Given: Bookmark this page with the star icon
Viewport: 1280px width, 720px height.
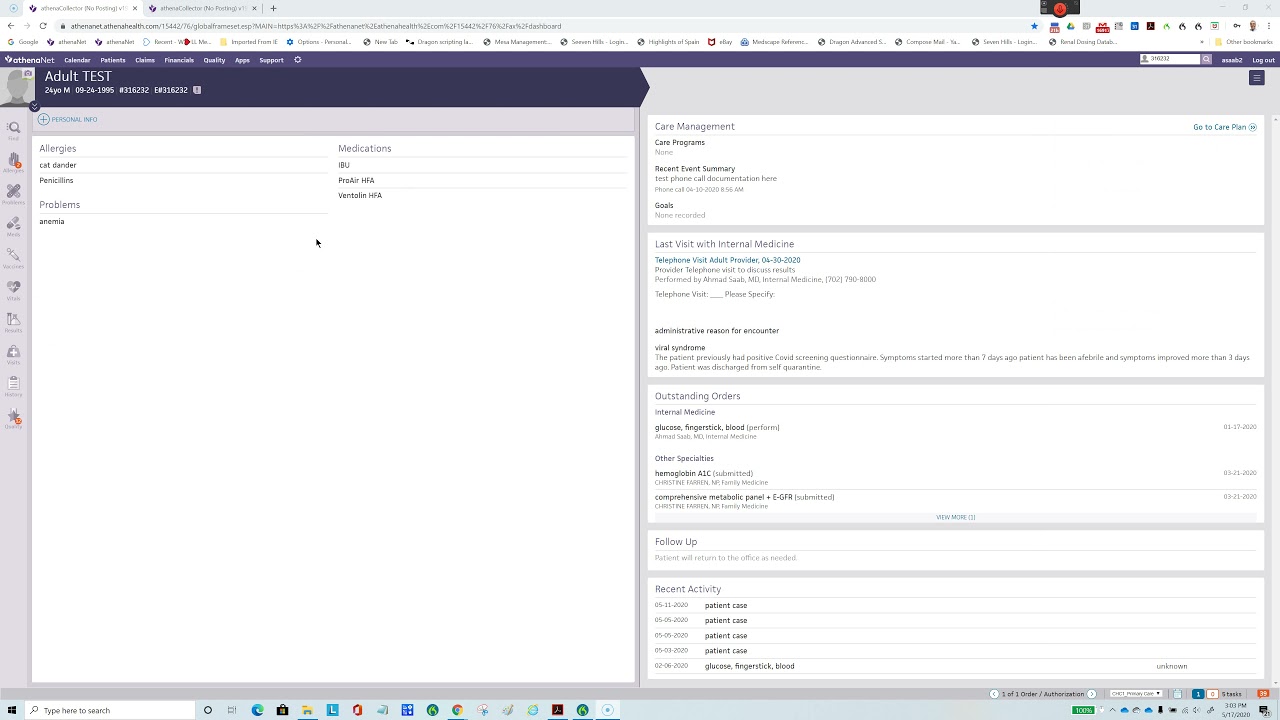Looking at the screenshot, I should click(x=1034, y=26).
